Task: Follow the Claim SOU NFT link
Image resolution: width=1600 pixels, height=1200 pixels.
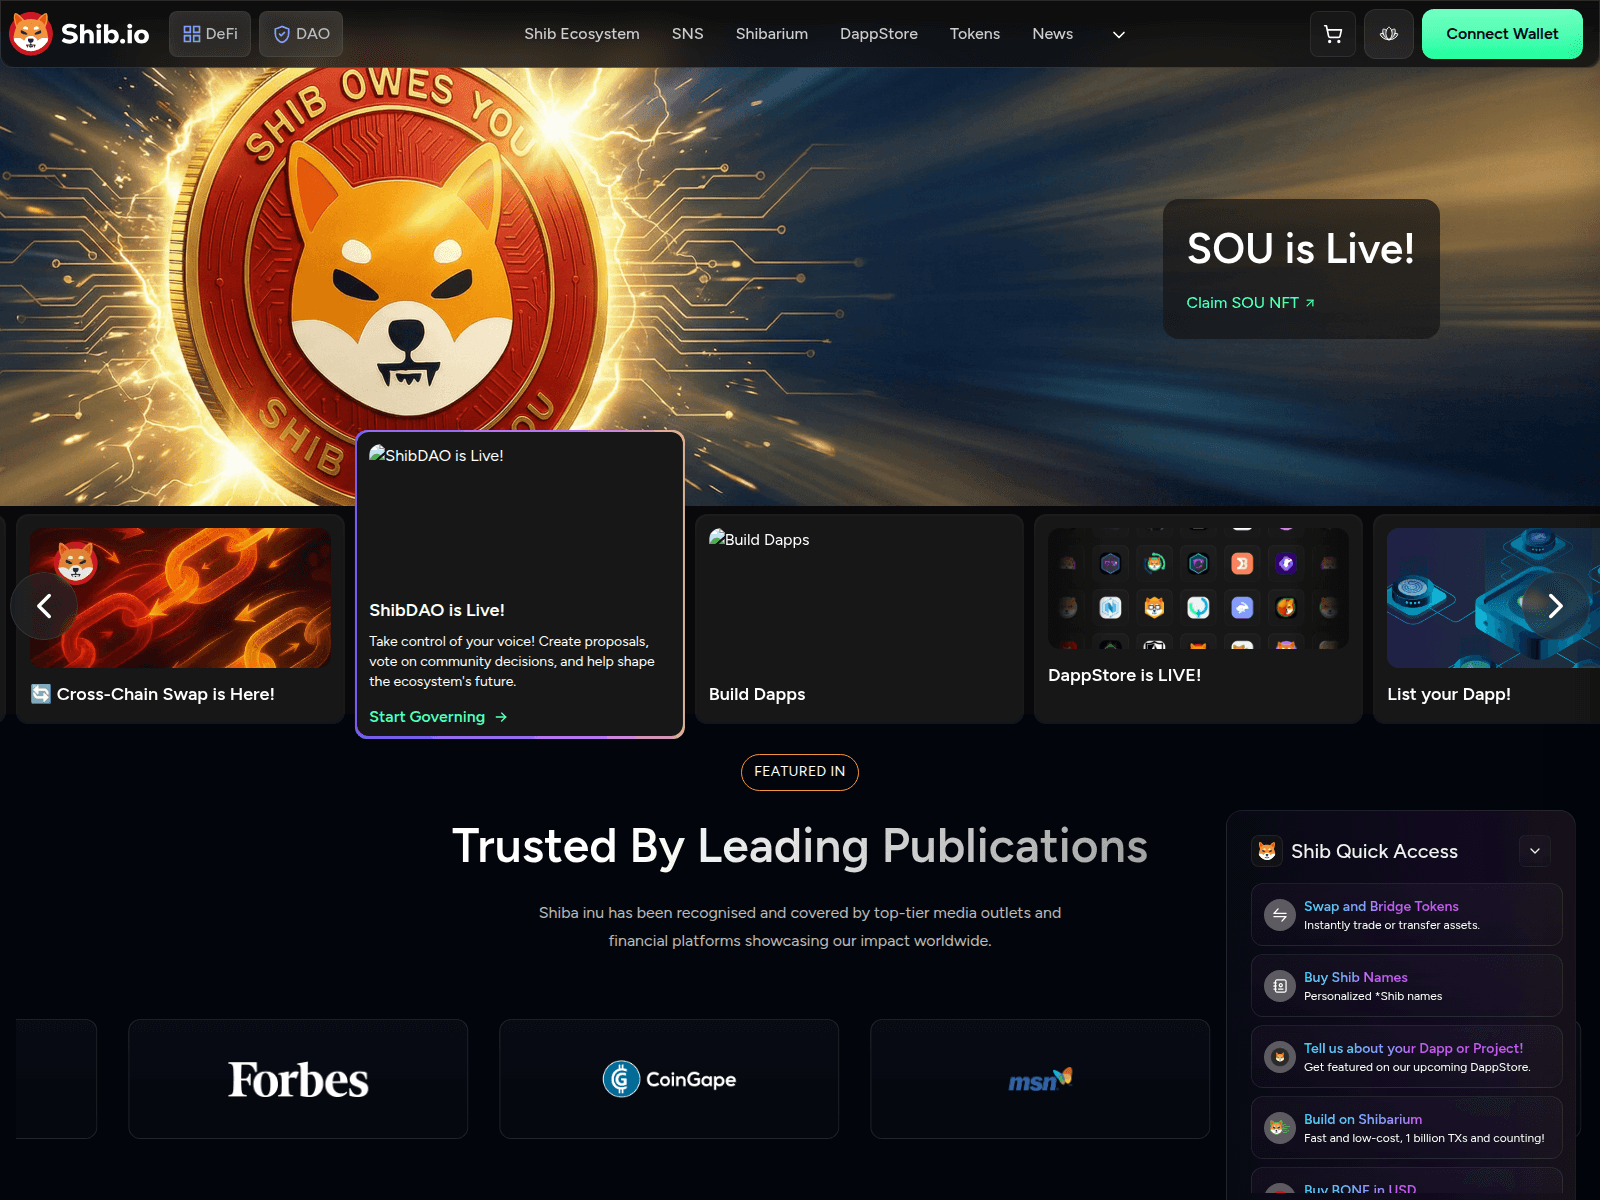Action: click(x=1250, y=303)
